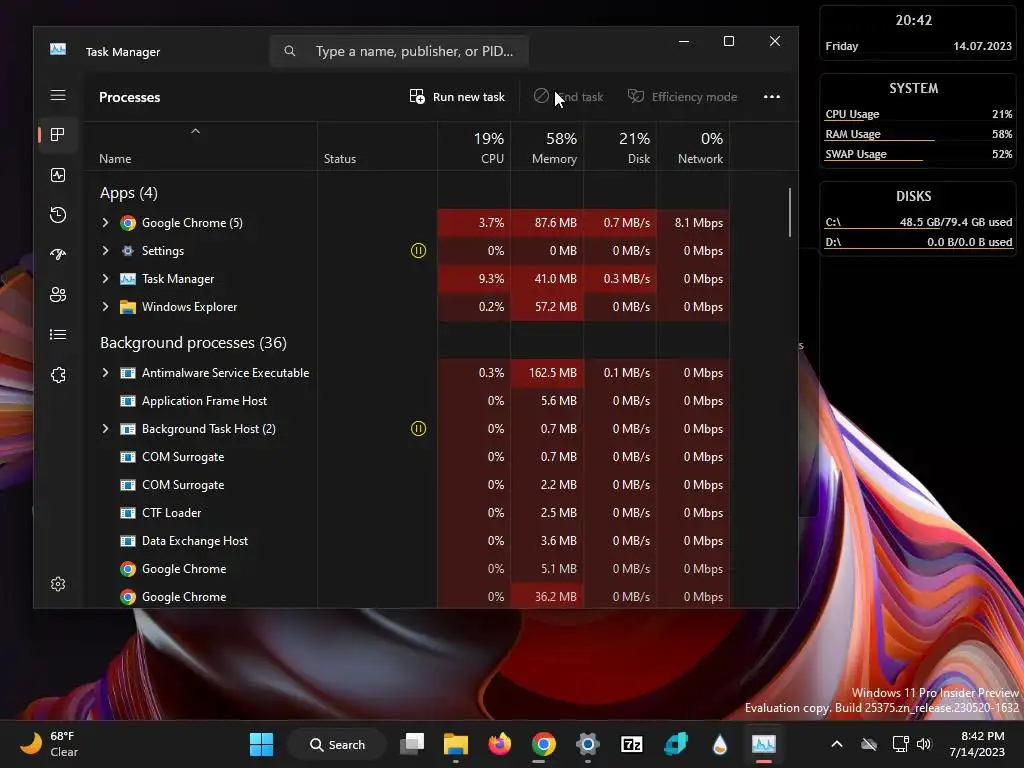The image size is (1024, 768).
Task: Click the Rainmeter droplet taskbar icon
Action: (720, 744)
